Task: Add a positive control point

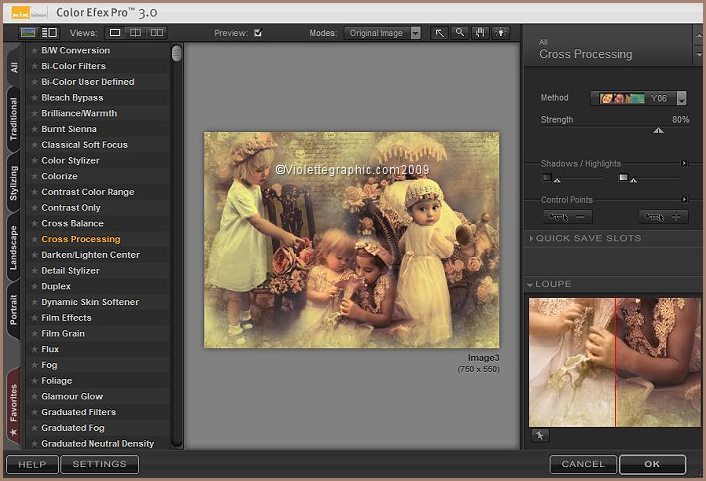Action: tap(663, 216)
